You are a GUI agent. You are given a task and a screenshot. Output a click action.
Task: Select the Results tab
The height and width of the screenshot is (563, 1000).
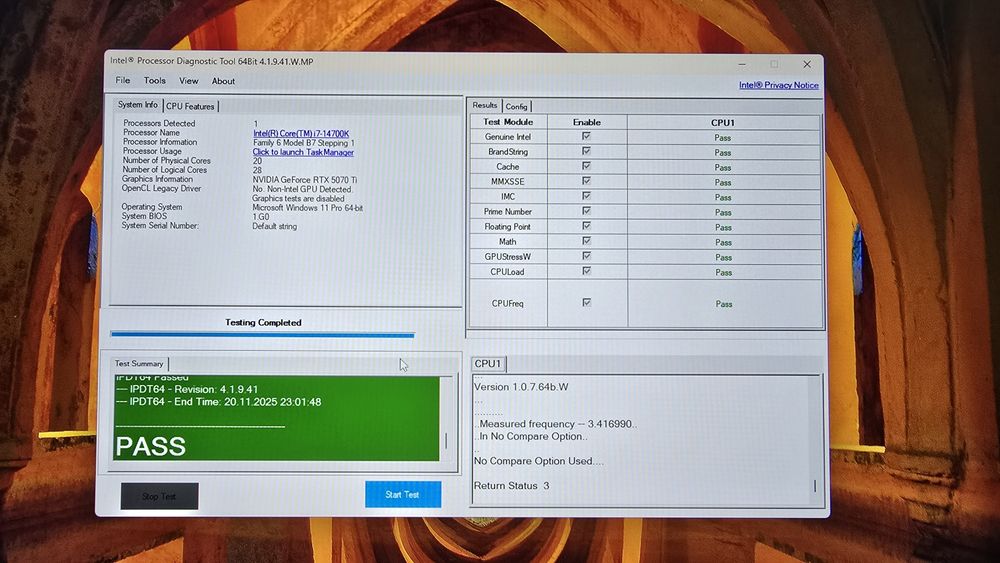coord(485,105)
